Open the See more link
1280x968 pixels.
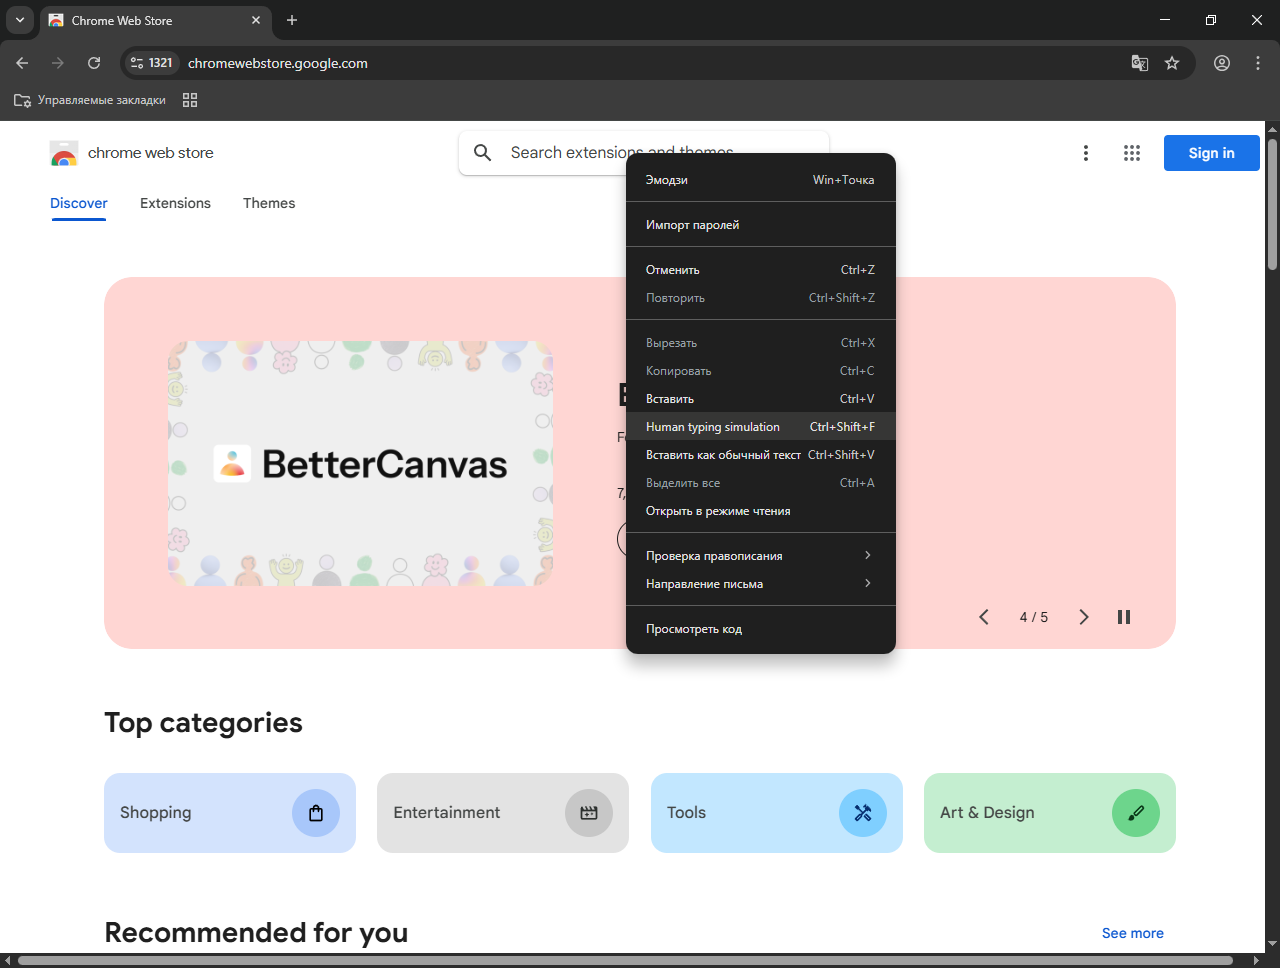1133,933
